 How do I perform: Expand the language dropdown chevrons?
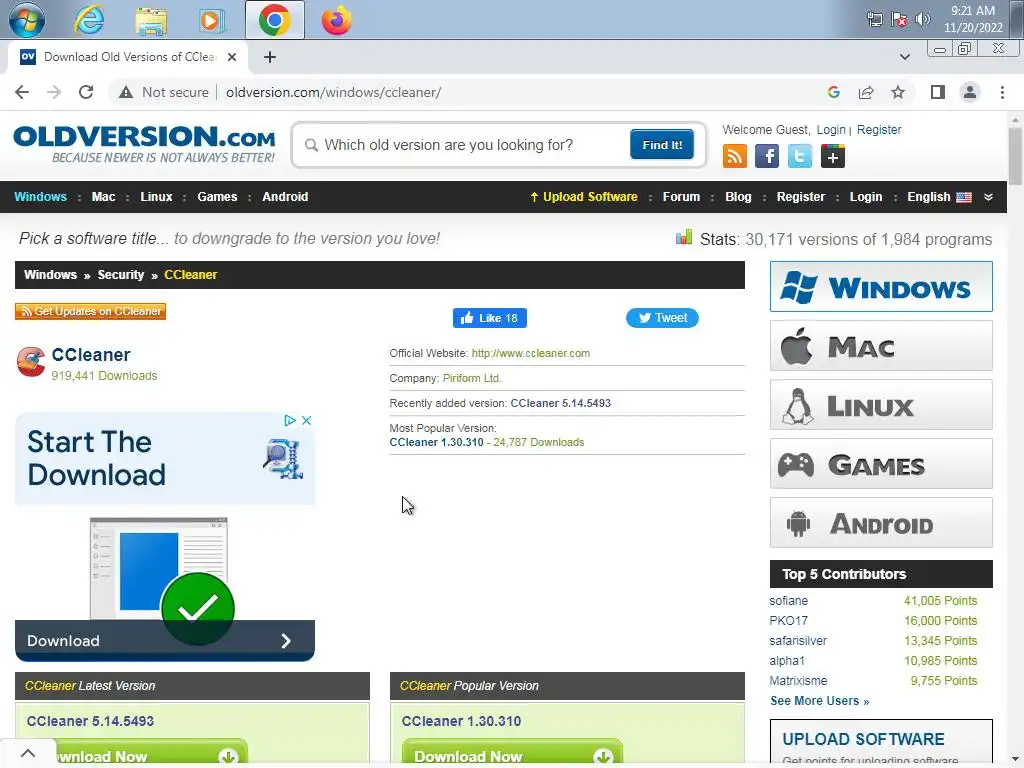click(988, 197)
